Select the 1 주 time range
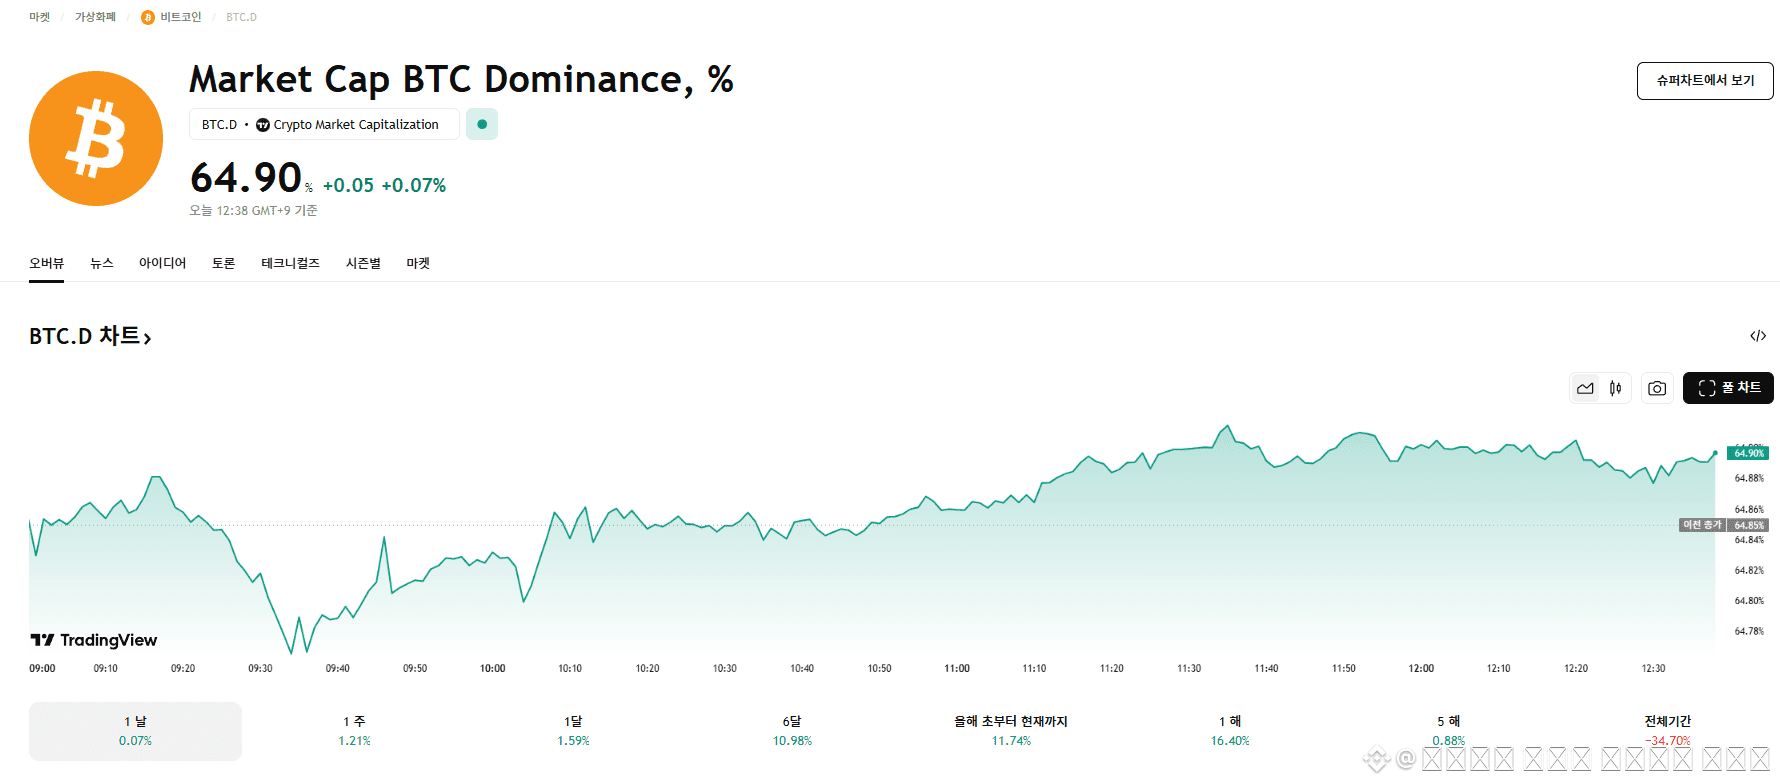The height and width of the screenshot is (784, 1780). pos(354,731)
